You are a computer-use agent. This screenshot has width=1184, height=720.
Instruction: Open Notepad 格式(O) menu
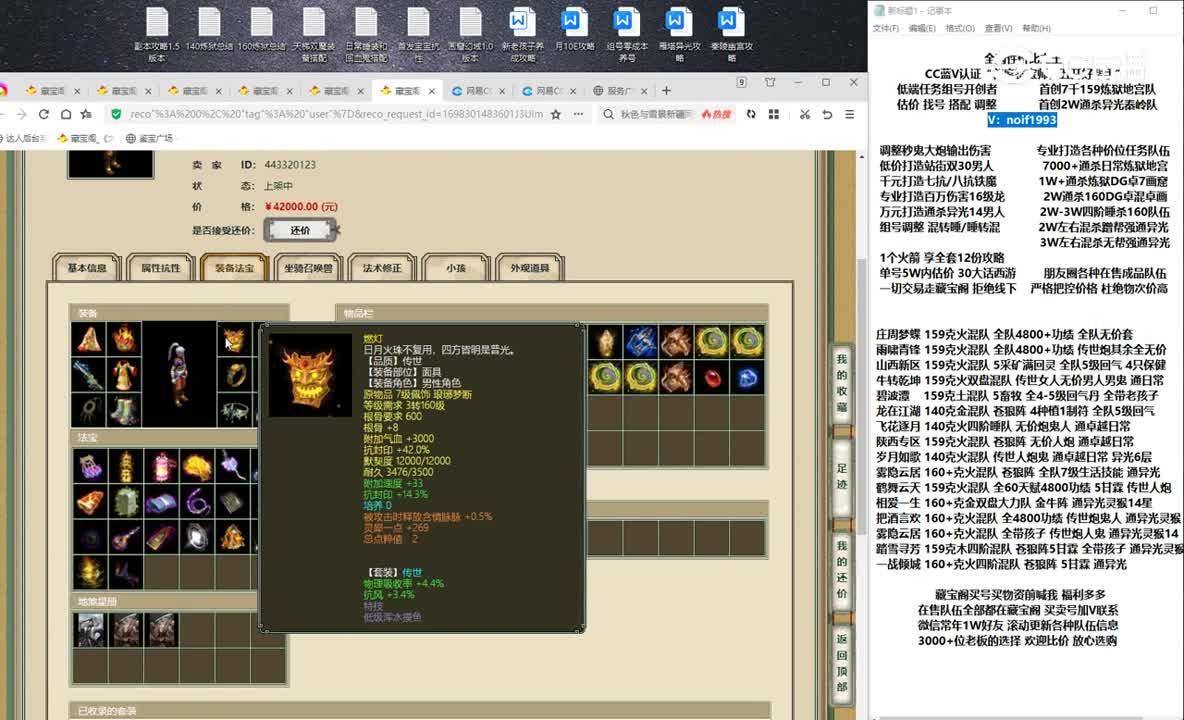960,28
